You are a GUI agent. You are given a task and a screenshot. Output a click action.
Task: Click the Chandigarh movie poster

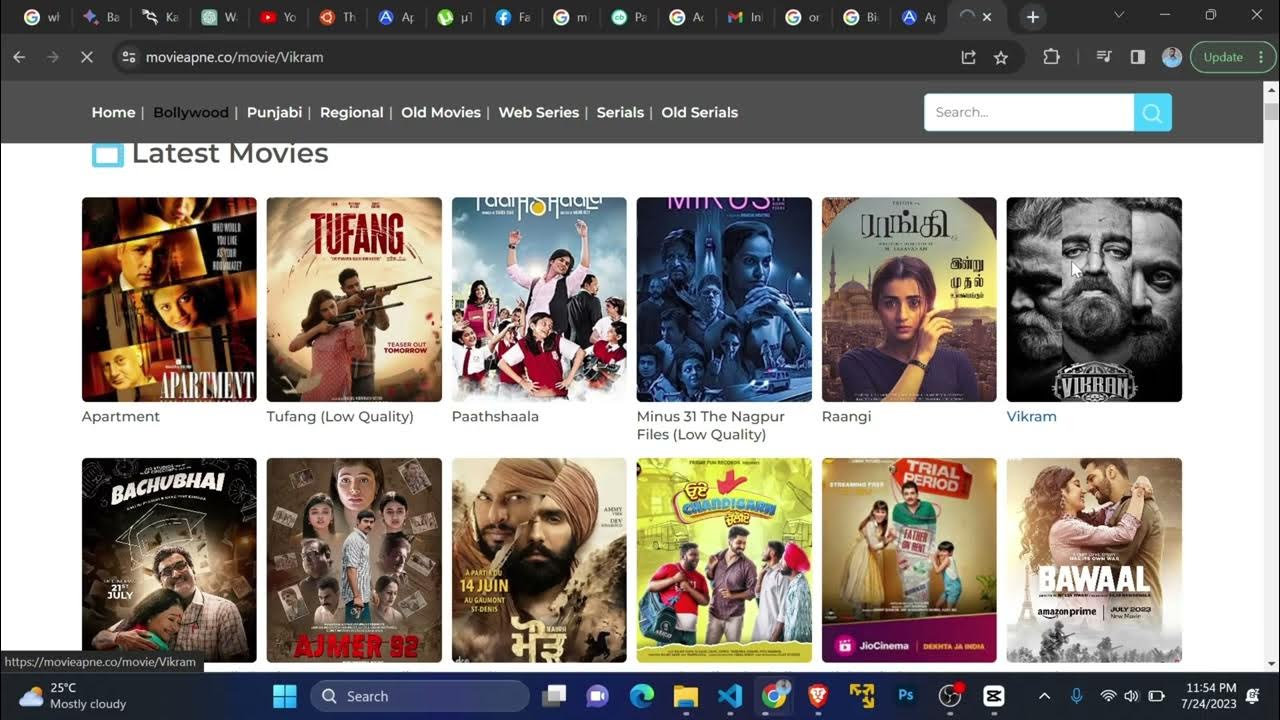(724, 560)
